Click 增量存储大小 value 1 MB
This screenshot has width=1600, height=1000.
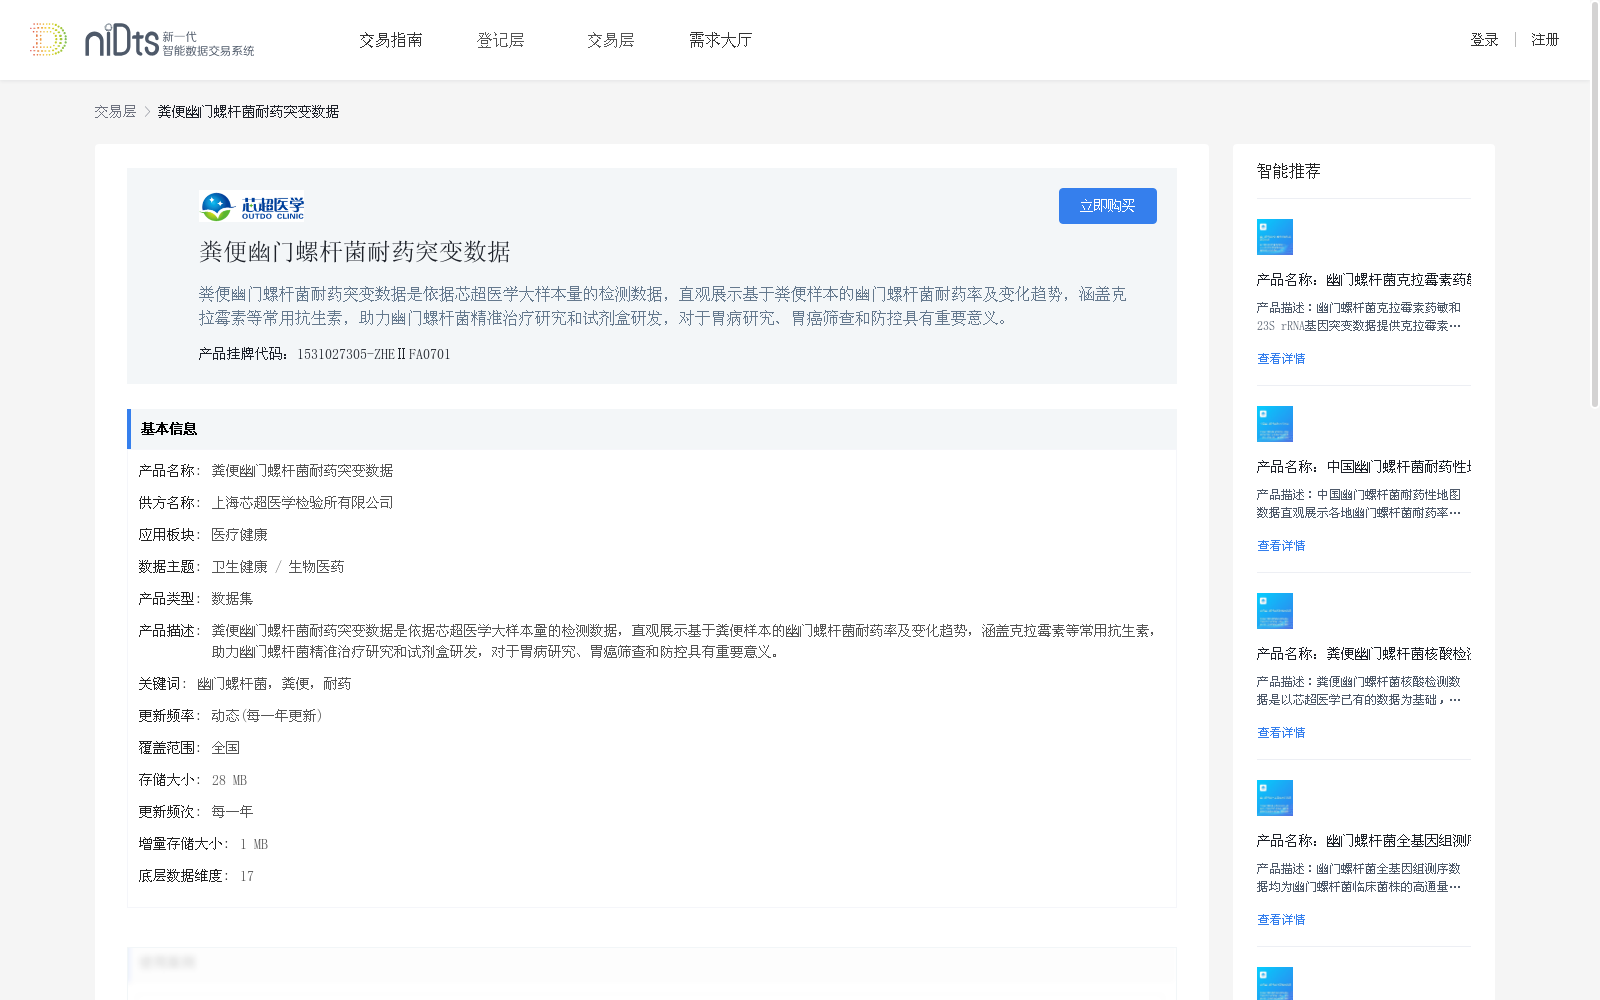coord(254,844)
